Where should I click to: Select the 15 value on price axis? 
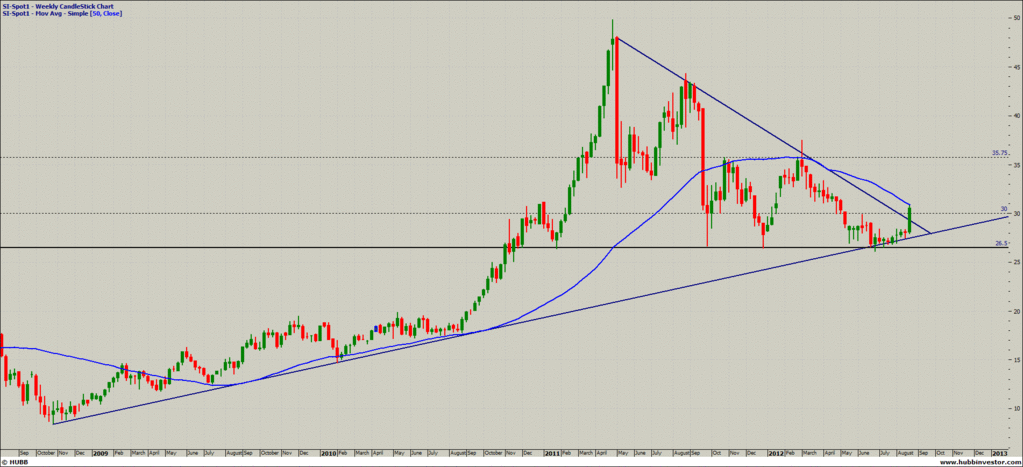click(1016, 359)
